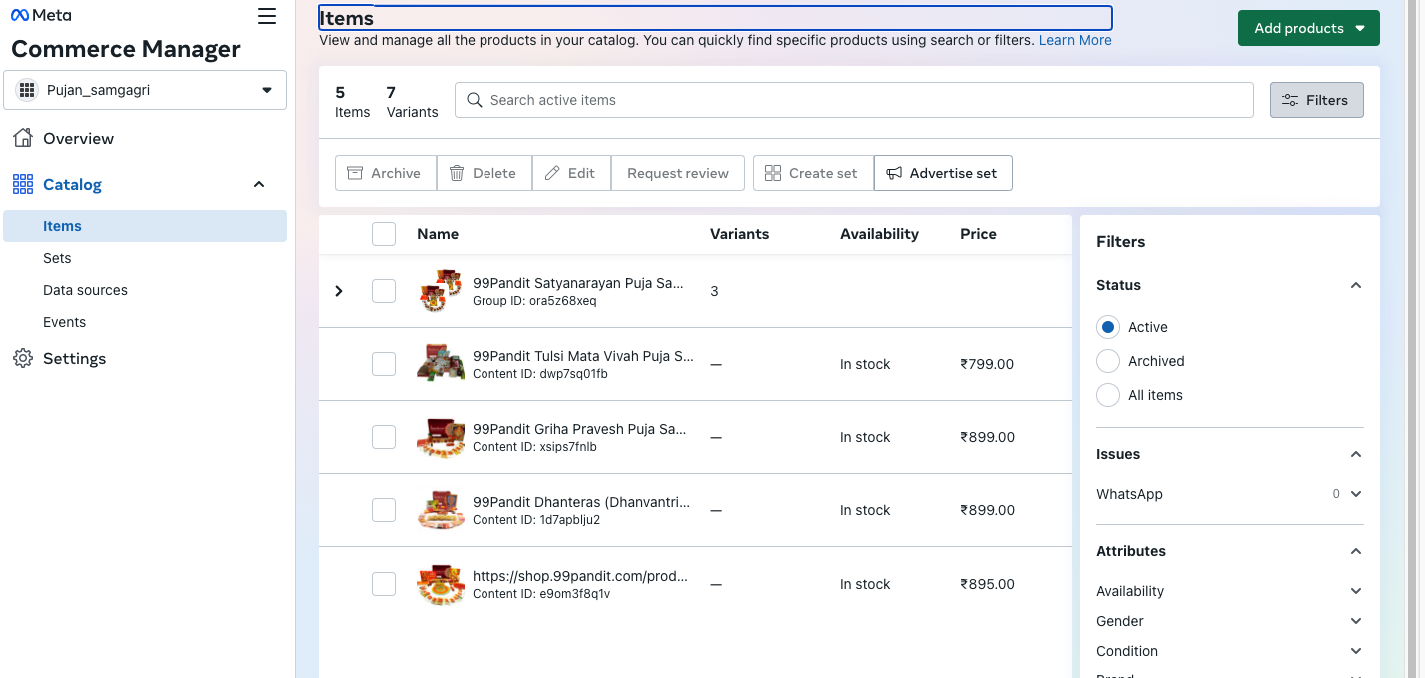
Task: Expand Satyanarayan Puja variants row arrow
Action: point(339,291)
